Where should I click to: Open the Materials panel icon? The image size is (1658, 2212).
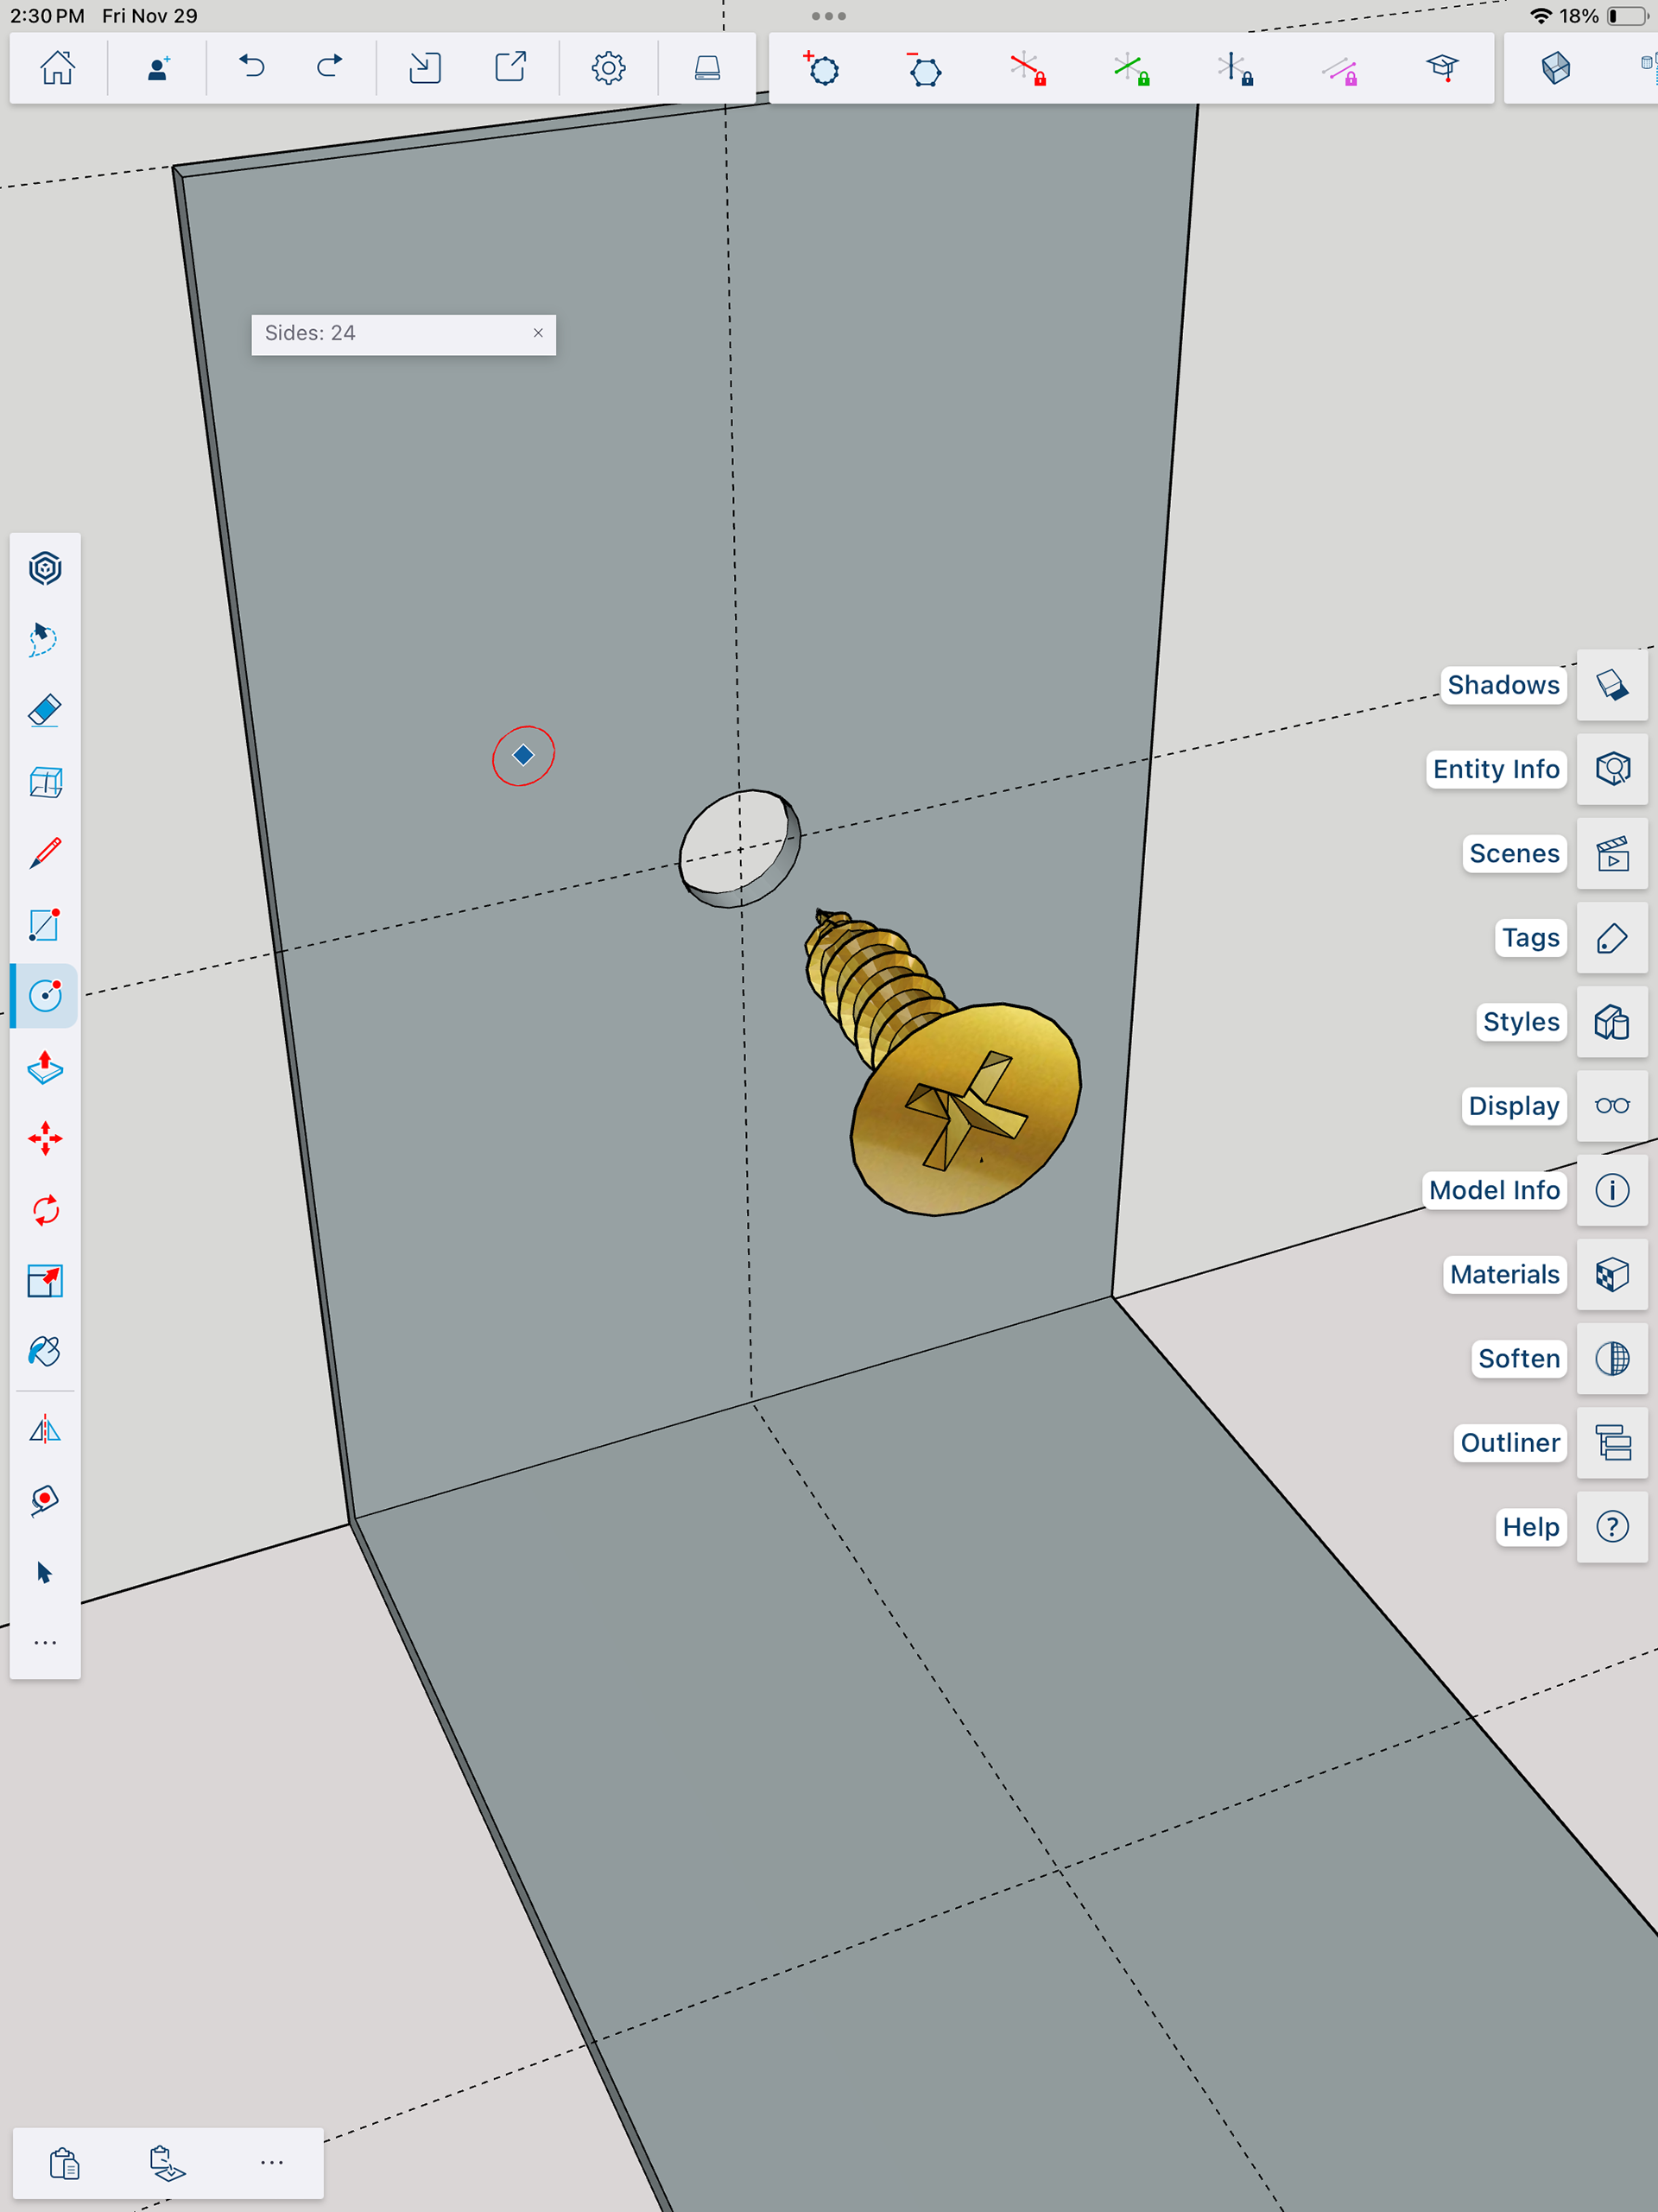coord(1611,1274)
